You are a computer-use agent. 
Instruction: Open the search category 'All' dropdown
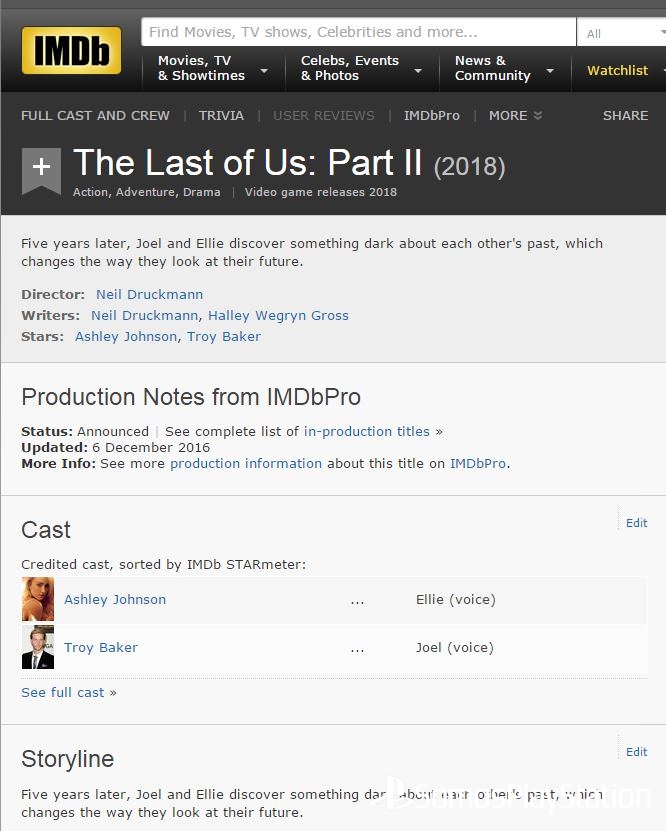tap(620, 33)
